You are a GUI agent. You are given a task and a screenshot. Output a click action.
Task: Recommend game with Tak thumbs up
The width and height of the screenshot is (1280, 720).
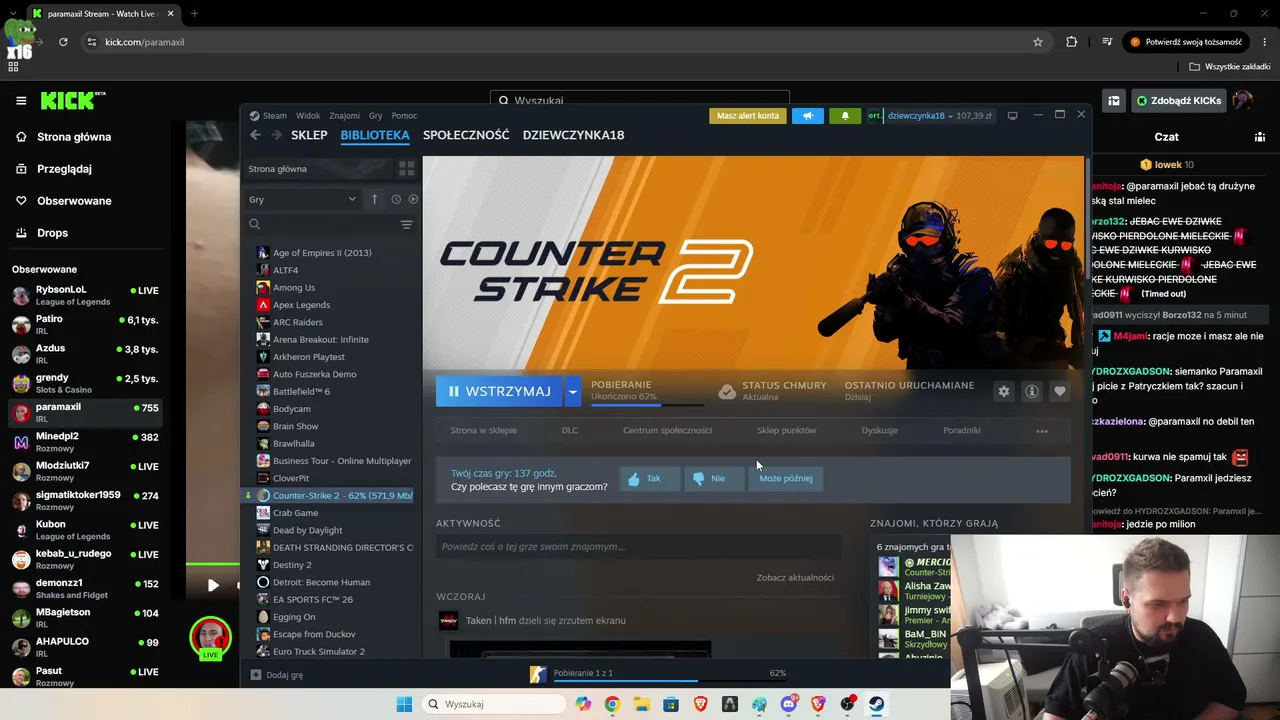point(649,479)
